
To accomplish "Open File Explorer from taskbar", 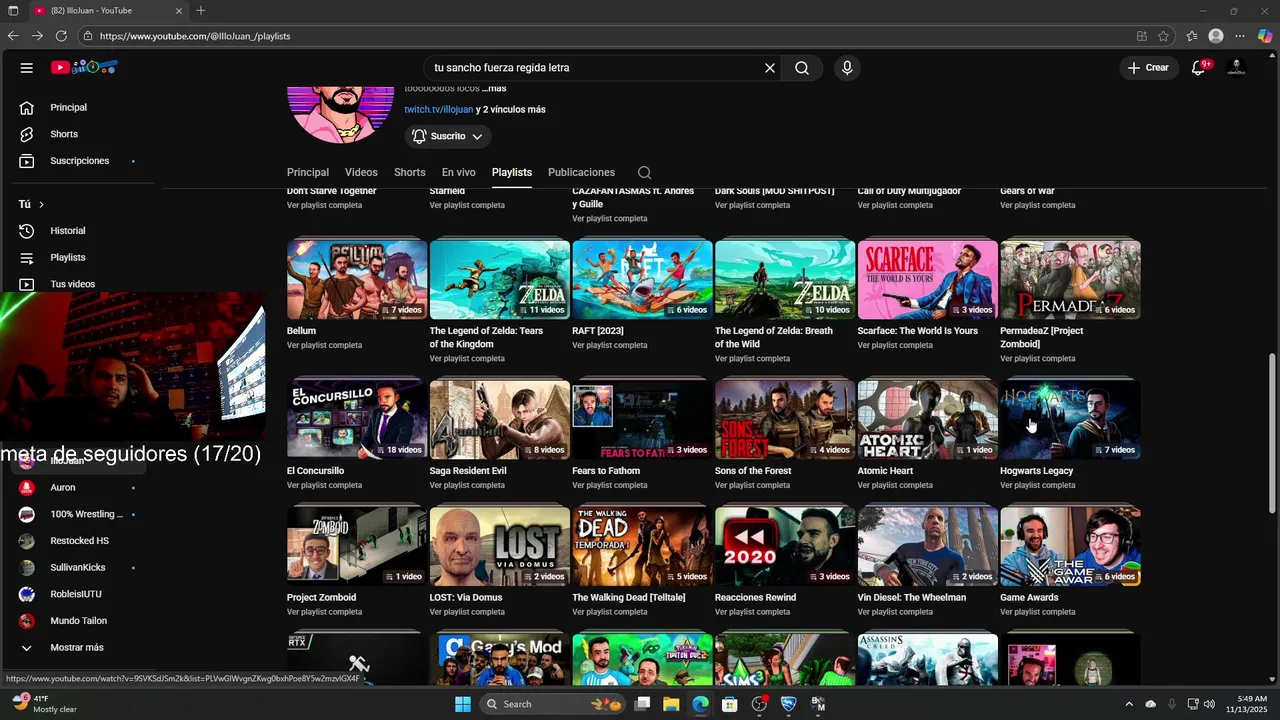I will coord(671,704).
